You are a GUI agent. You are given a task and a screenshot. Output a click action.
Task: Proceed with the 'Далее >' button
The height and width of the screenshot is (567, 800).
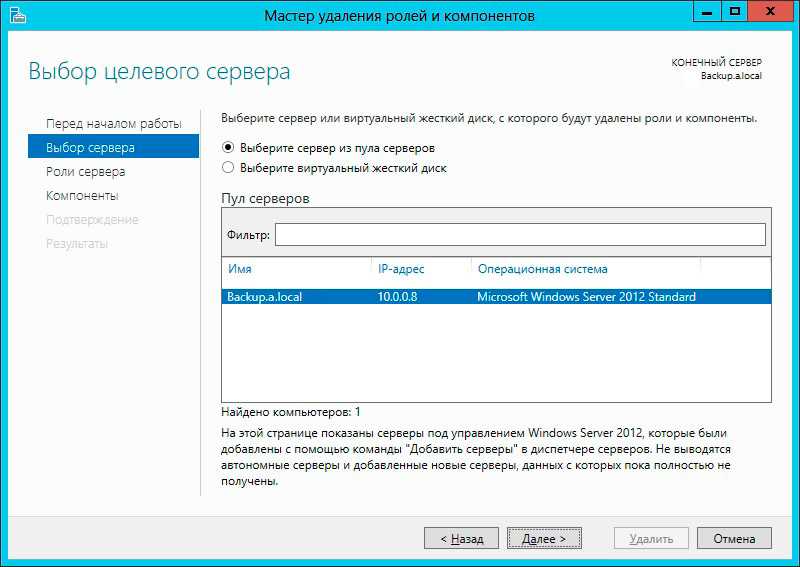tap(544, 538)
